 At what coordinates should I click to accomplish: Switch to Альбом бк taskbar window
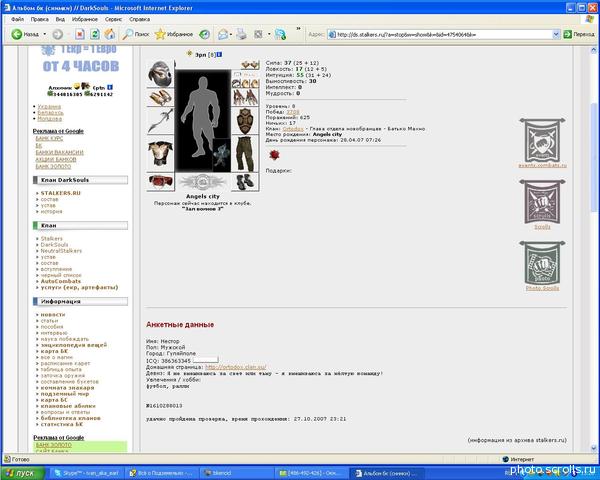(x=387, y=473)
